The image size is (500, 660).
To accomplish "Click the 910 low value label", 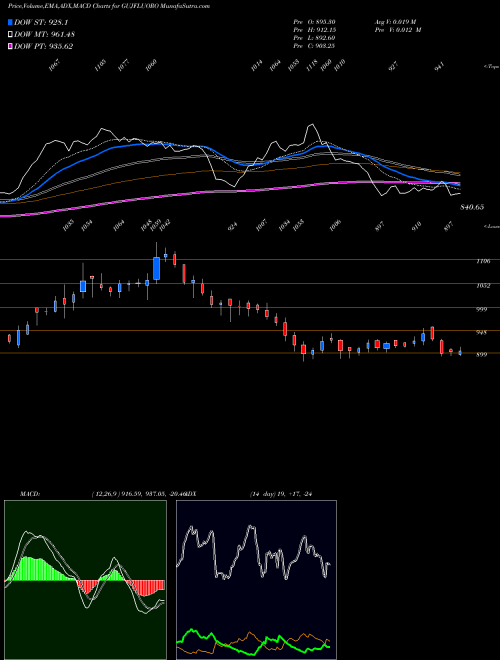I will (417, 226).
